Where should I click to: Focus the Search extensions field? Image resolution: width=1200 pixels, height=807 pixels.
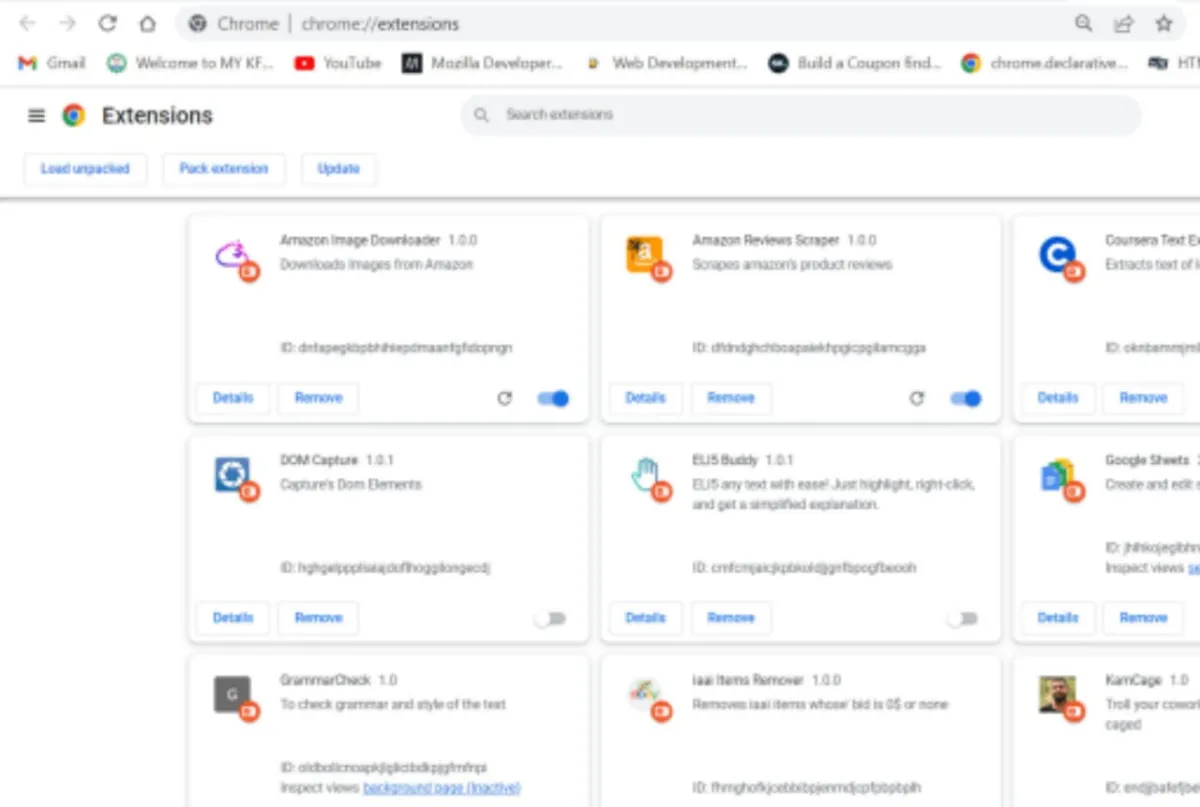click(x=801, y=115)
